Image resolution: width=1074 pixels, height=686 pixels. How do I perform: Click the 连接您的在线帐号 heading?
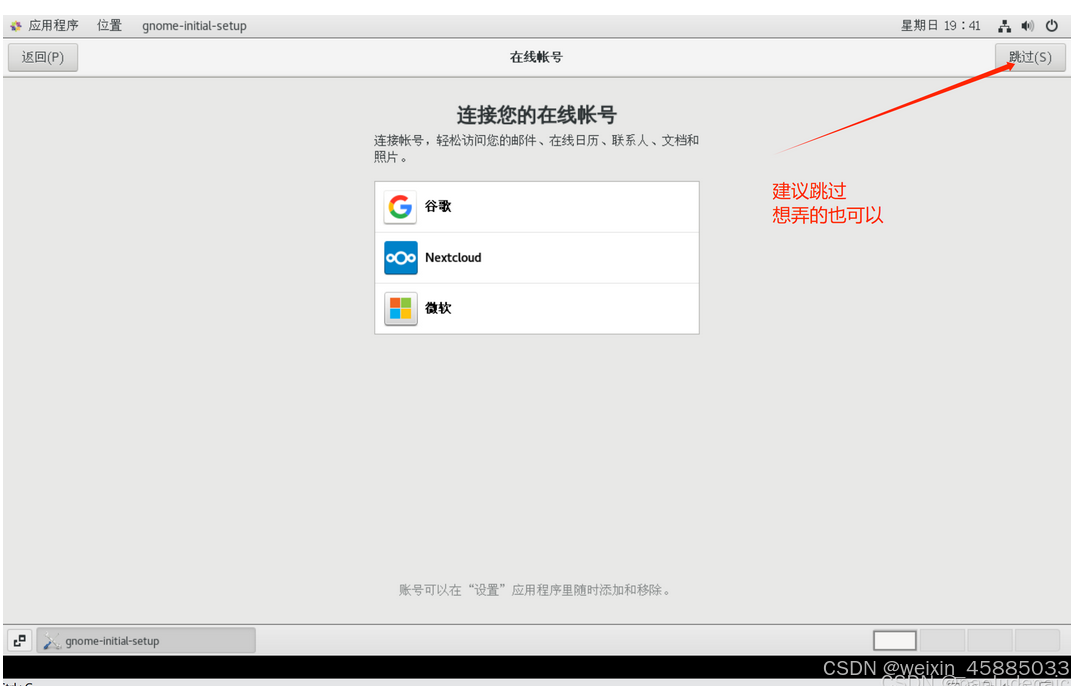pos(536,115)
